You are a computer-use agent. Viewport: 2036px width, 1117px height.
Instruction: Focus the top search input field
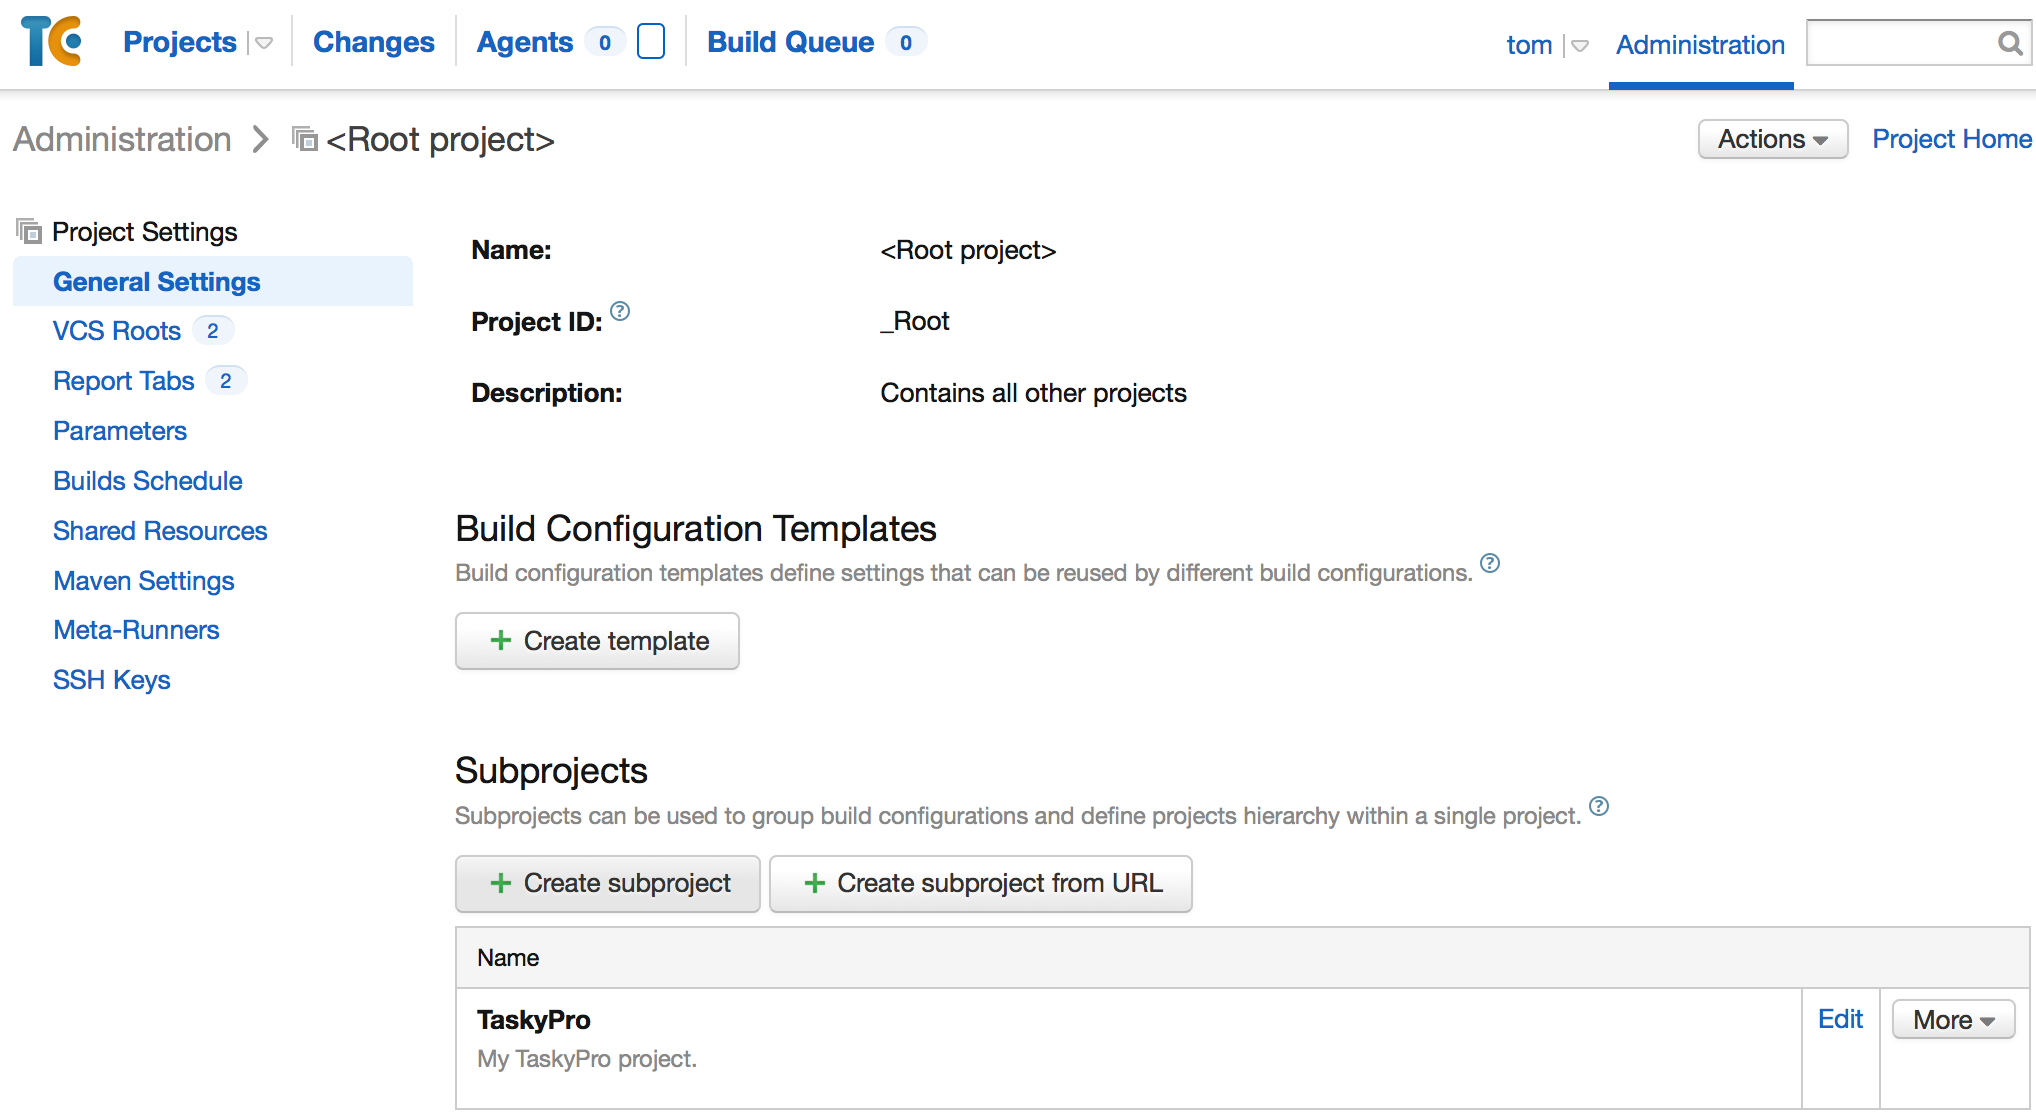pyautogui.click(x=1900, y=43)
